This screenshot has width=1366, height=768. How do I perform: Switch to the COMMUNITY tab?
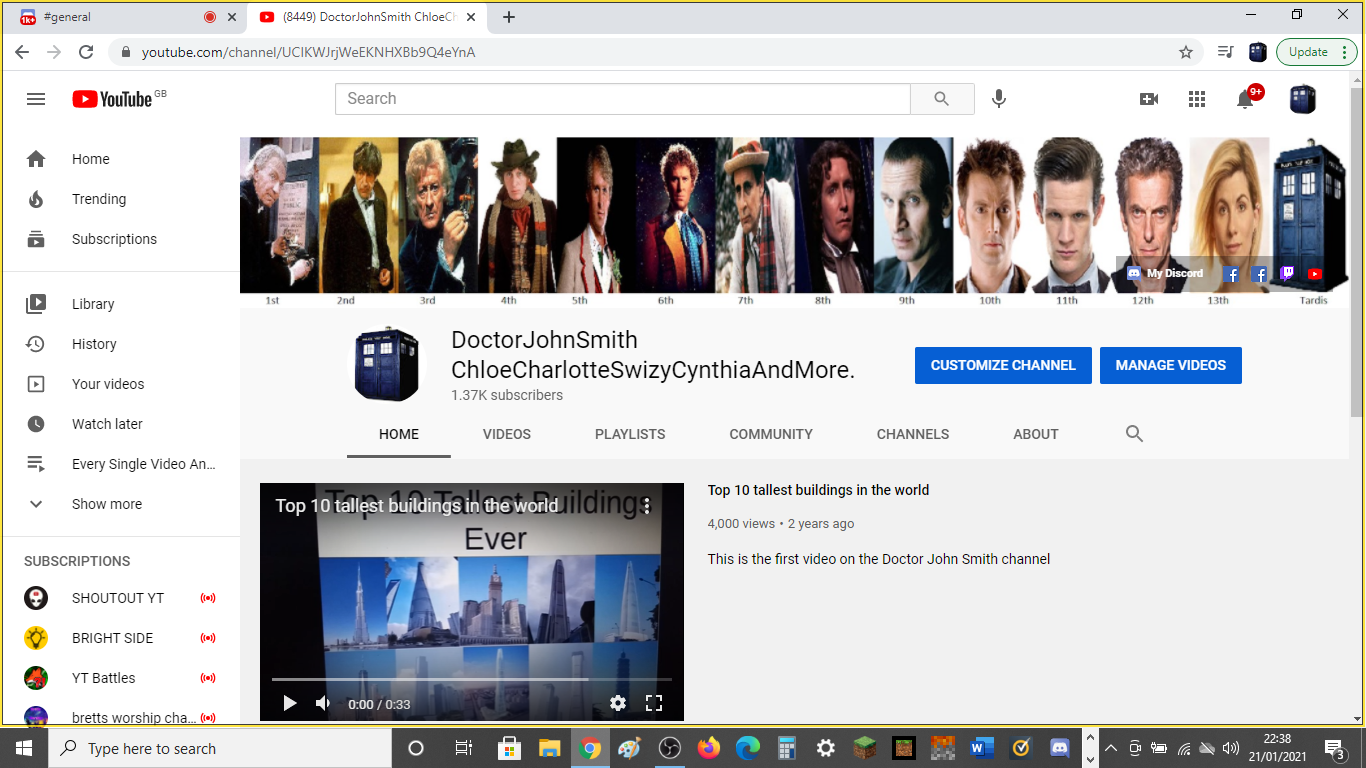coord(771,434)
